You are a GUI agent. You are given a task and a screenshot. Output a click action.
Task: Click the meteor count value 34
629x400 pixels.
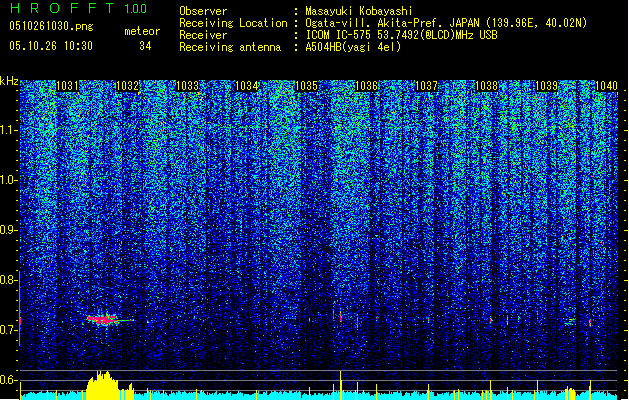pos(145,46)
